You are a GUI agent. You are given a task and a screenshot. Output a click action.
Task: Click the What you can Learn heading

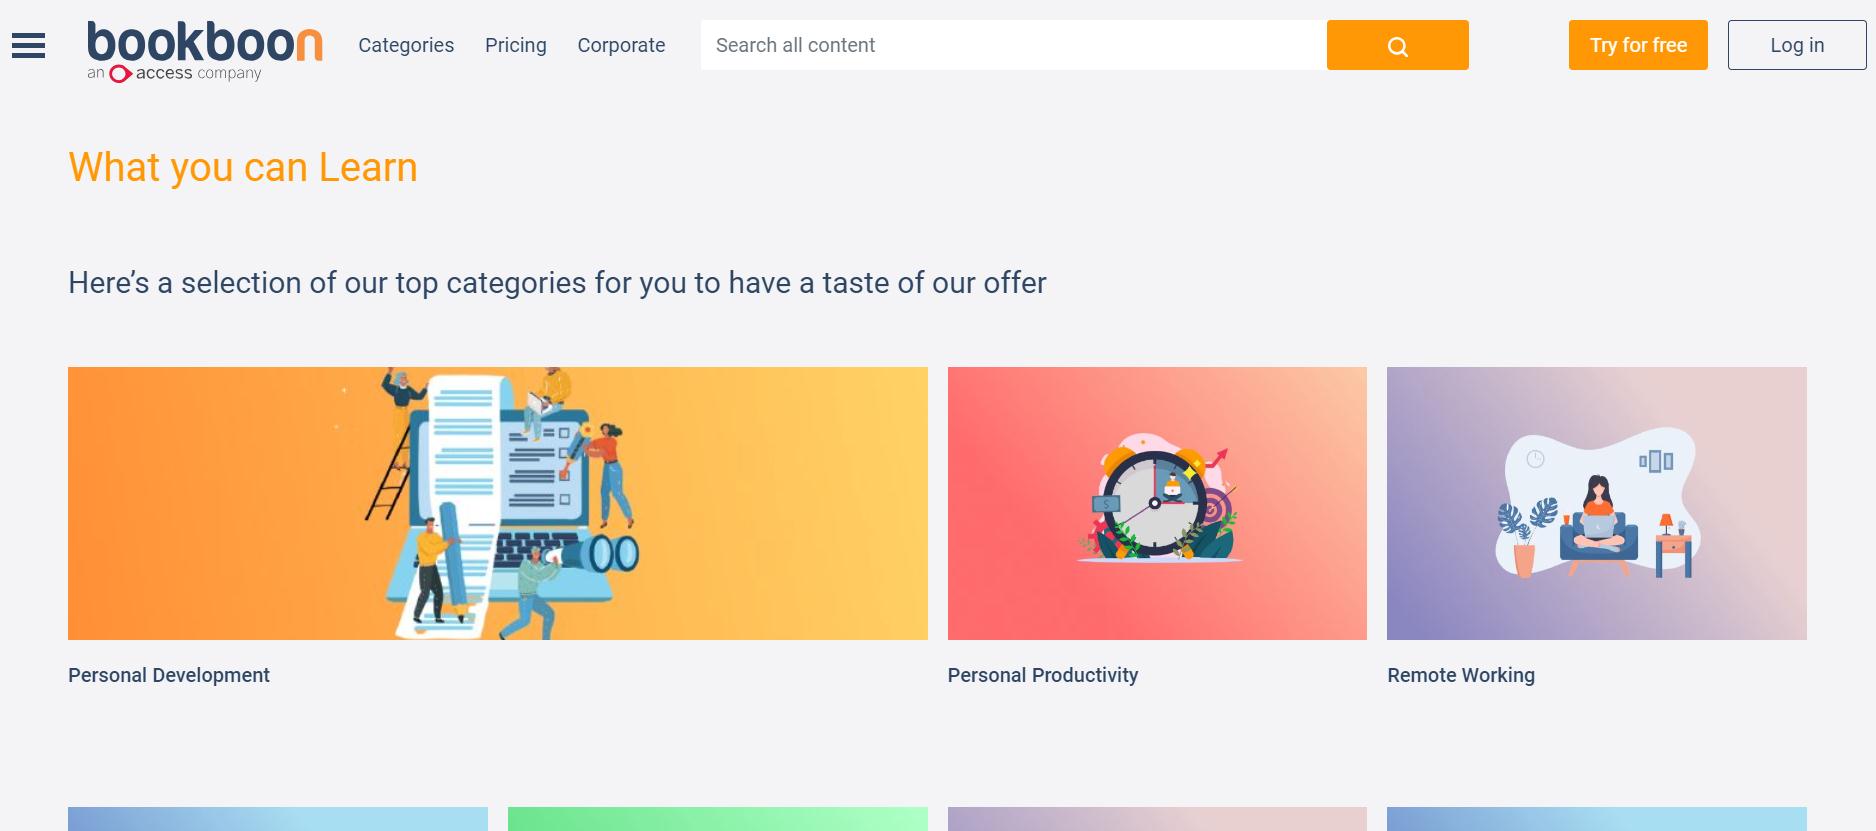click(242, 167)
